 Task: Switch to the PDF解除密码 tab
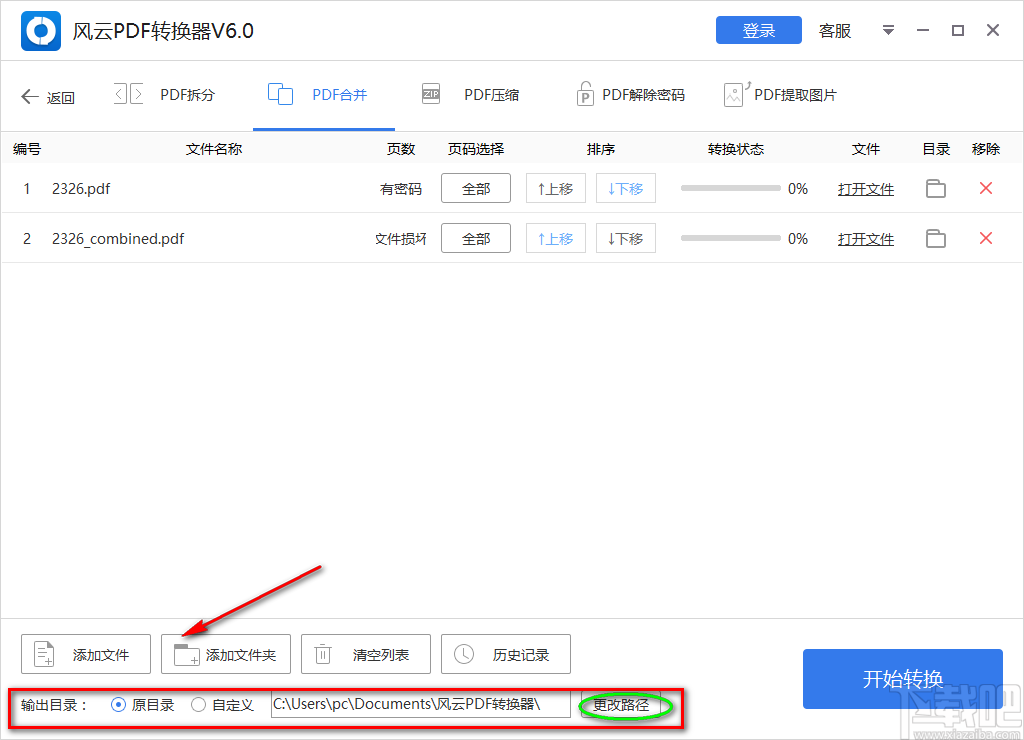643,95
